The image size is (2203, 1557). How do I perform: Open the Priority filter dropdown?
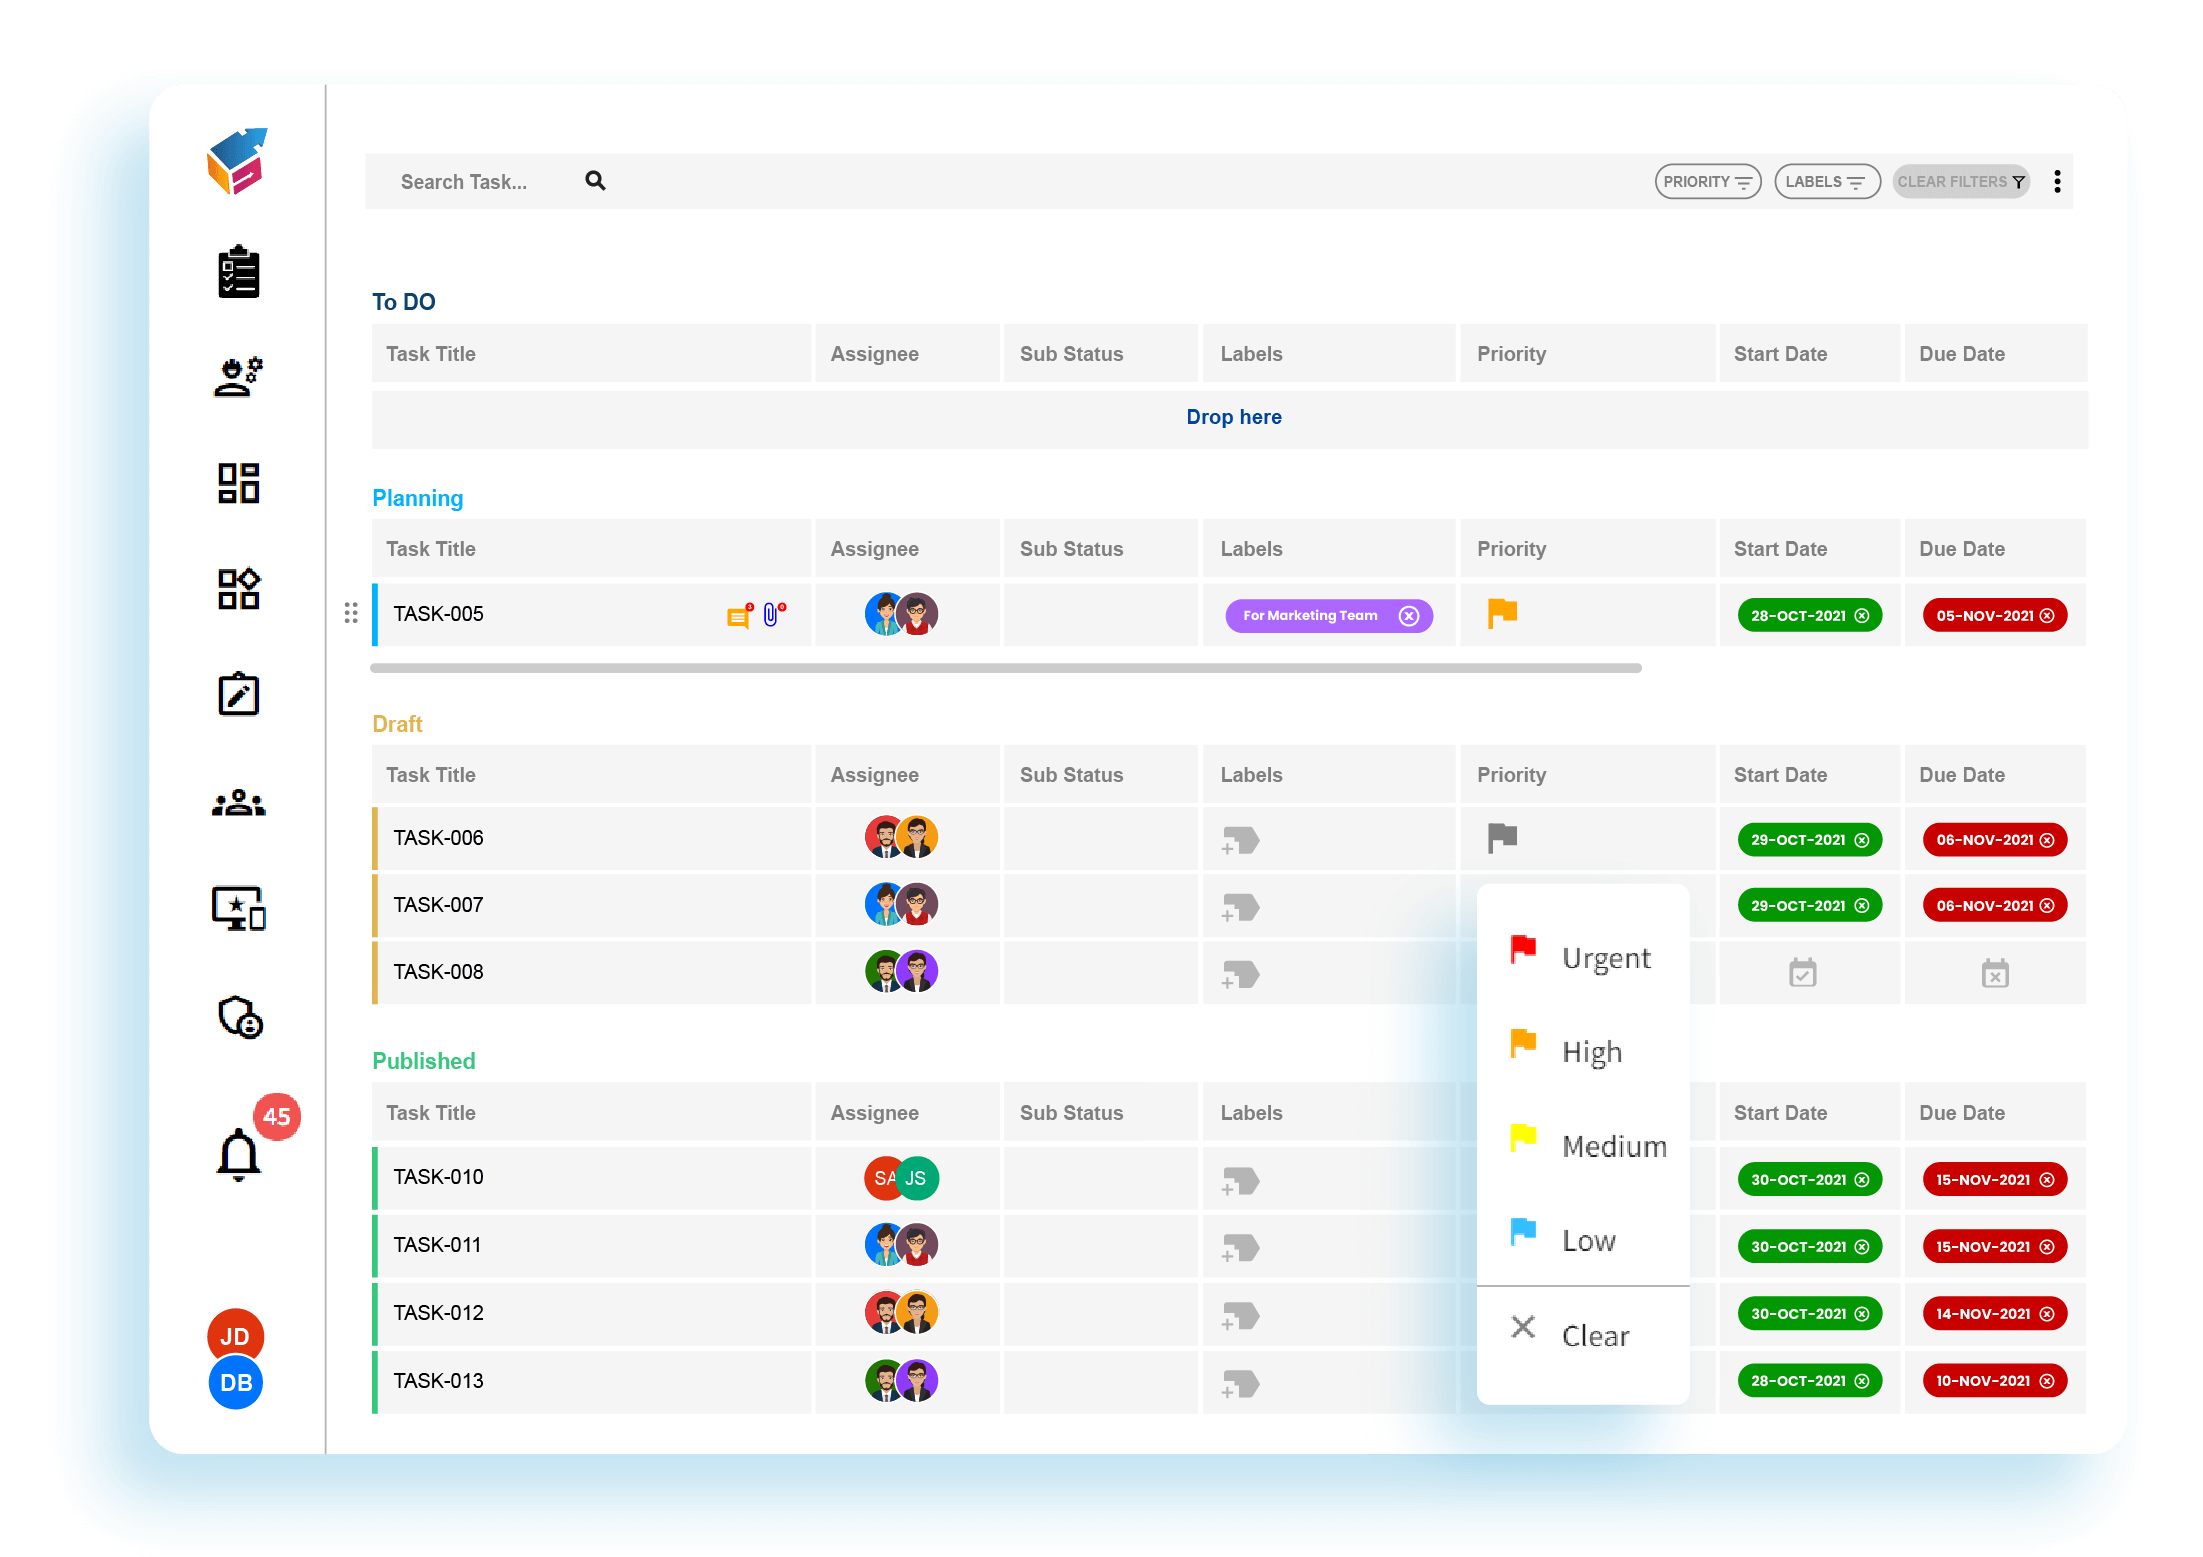(1707, 182)
